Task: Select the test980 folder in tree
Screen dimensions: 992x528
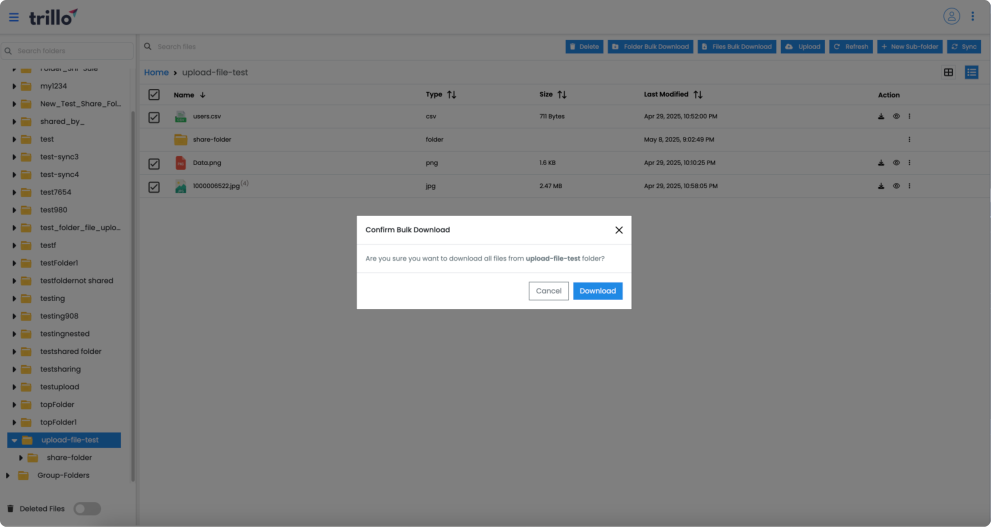Action: [53, 210]
